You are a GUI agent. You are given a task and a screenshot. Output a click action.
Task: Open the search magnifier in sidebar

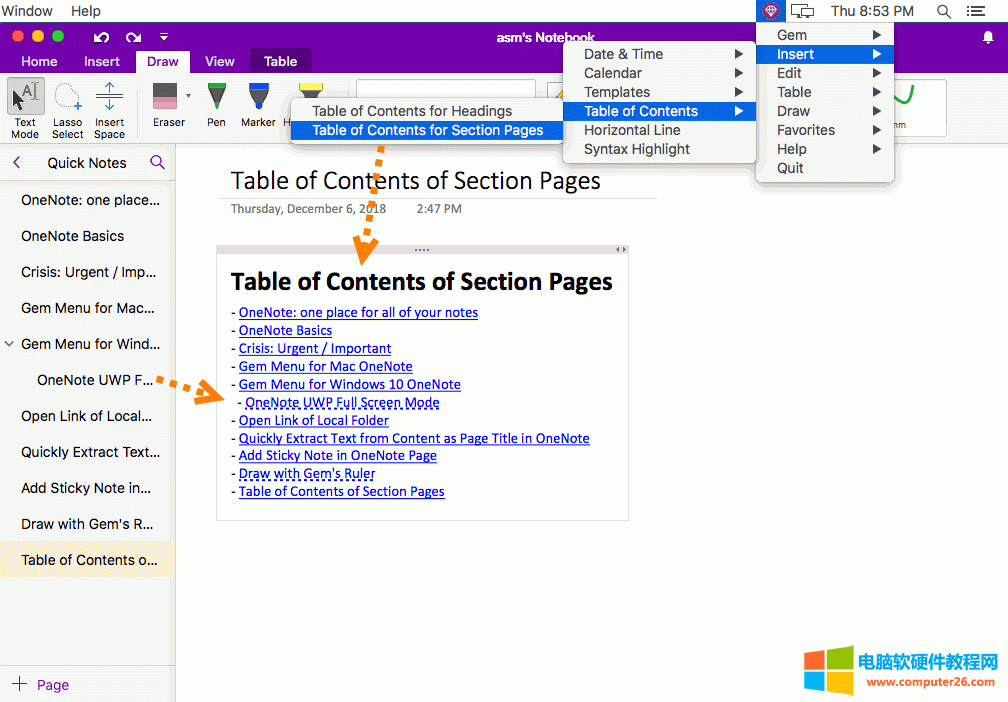click(x=157, y=162)
